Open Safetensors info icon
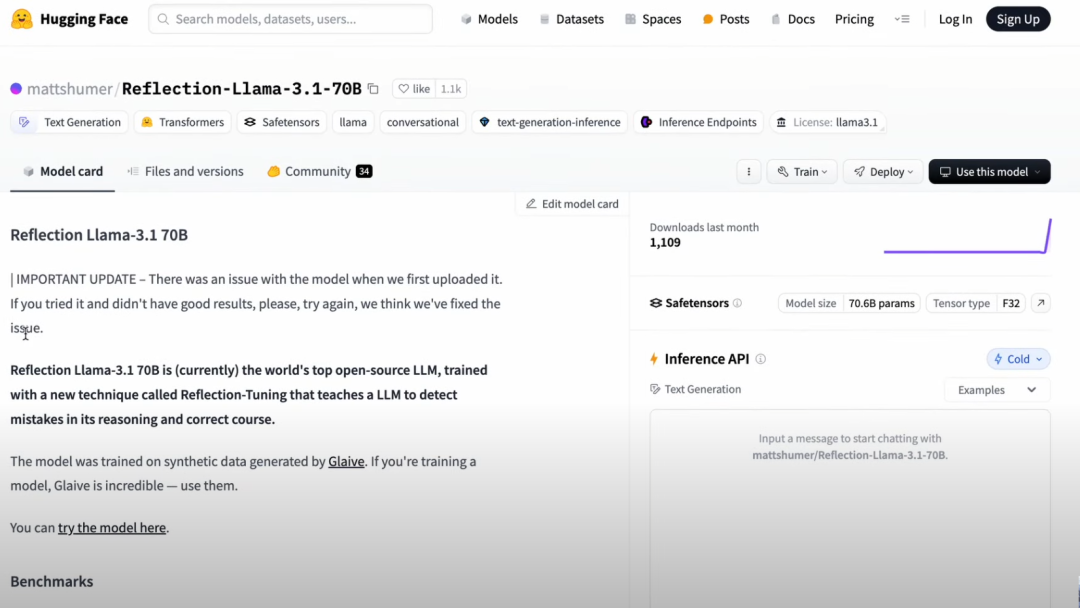 pyautogui.click(x=737, y=303)
